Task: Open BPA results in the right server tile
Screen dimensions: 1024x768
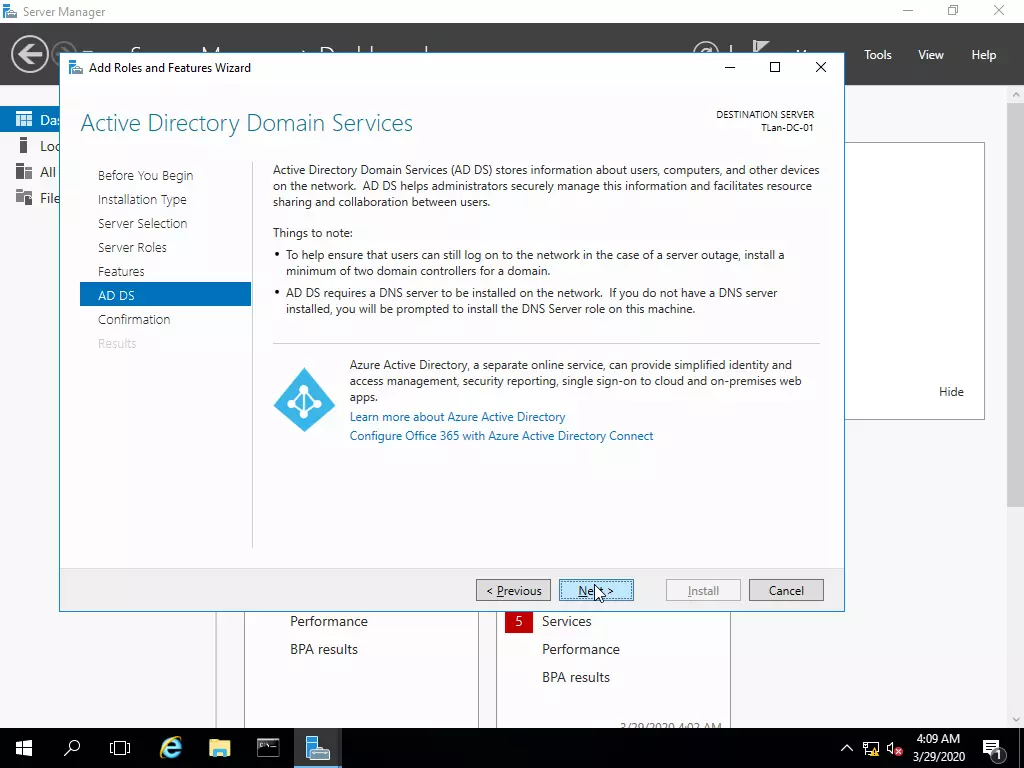Action: [576, 677]
